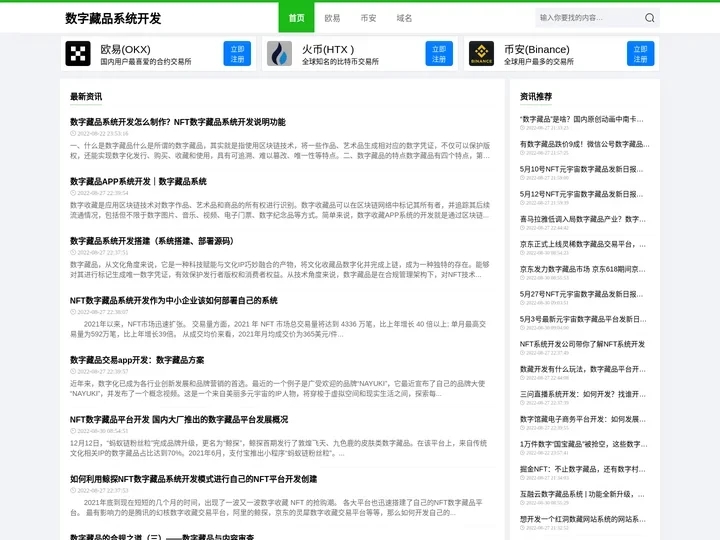Click the summary text starting 12月12日，"蚂蚁链粉丝粒"

pos(278,448)
